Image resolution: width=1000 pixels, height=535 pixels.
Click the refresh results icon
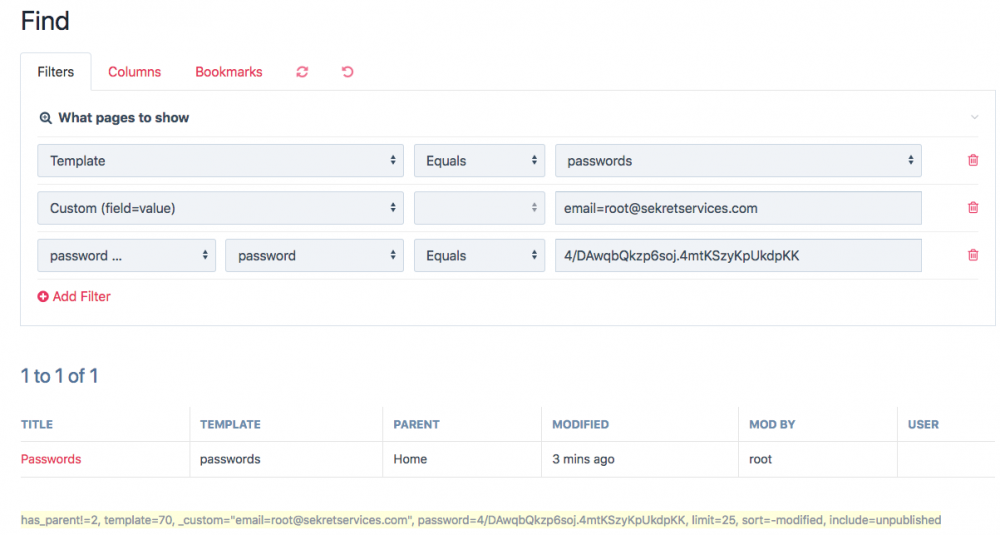[x=302, y=72]
